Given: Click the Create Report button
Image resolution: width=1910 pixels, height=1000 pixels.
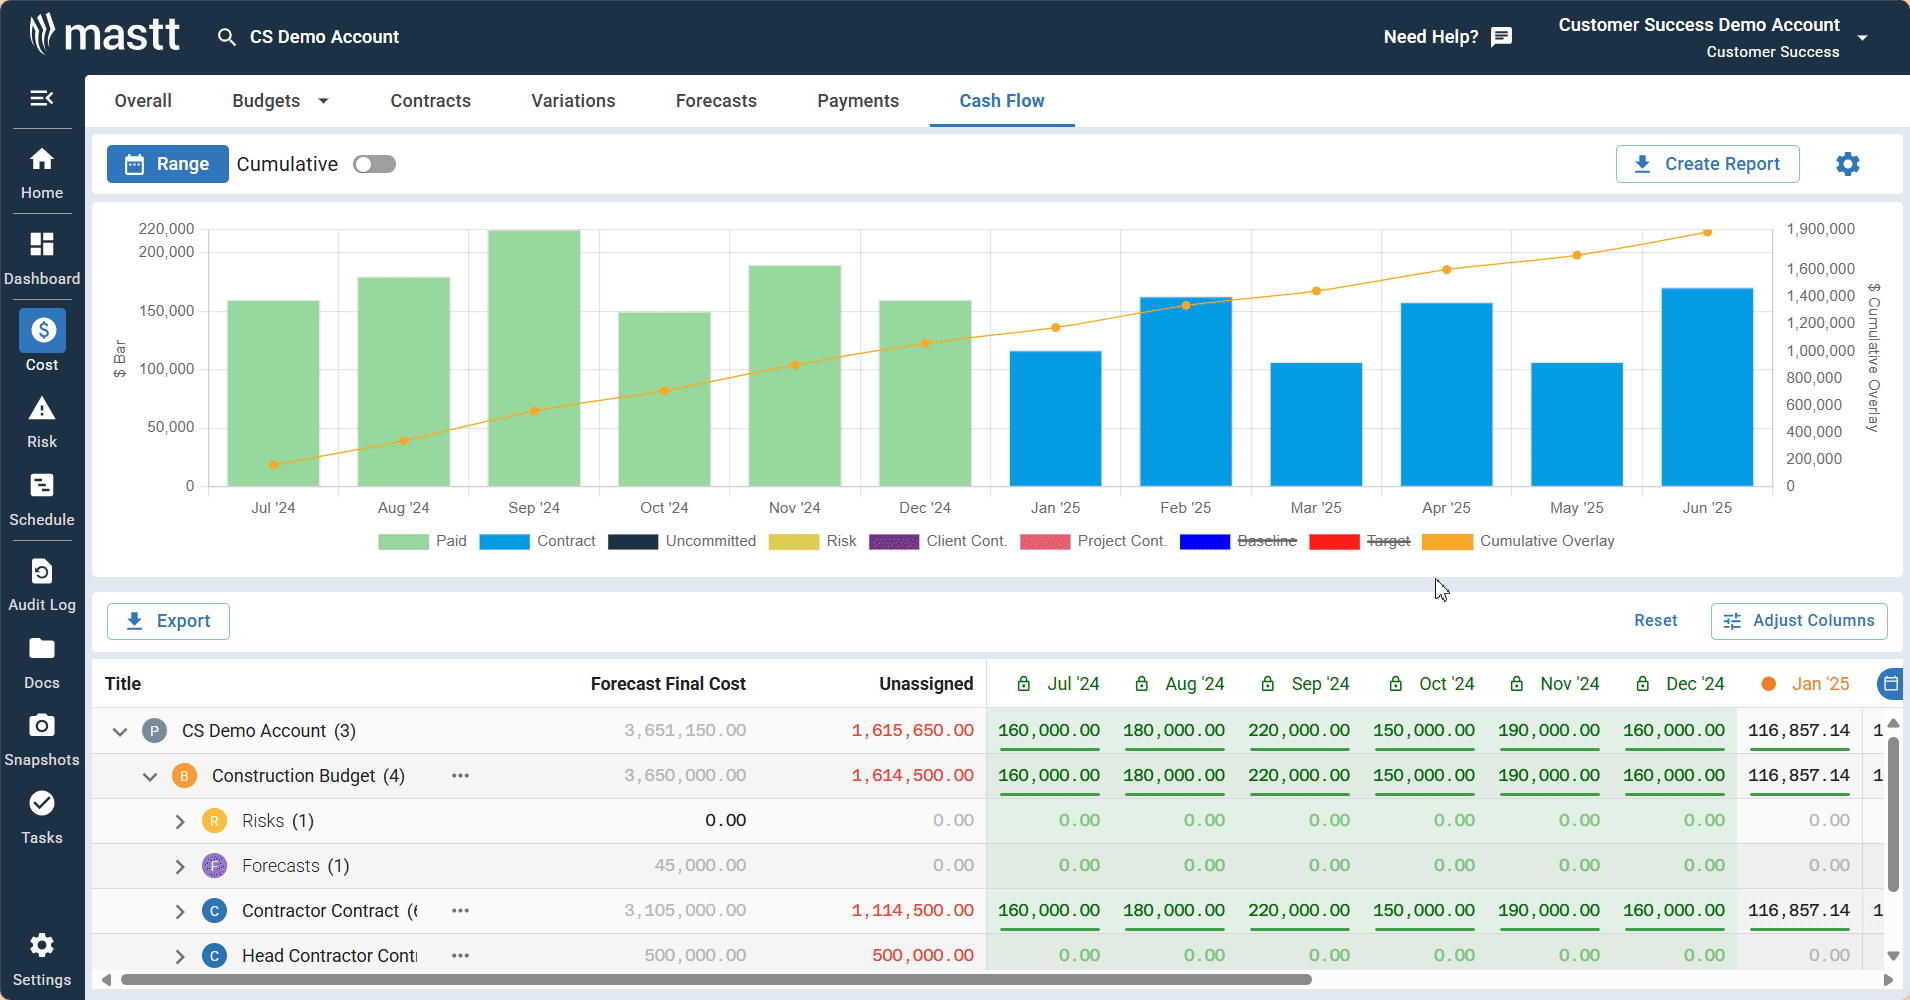Looking at the screenshot, I should [x=1706, y=164].
